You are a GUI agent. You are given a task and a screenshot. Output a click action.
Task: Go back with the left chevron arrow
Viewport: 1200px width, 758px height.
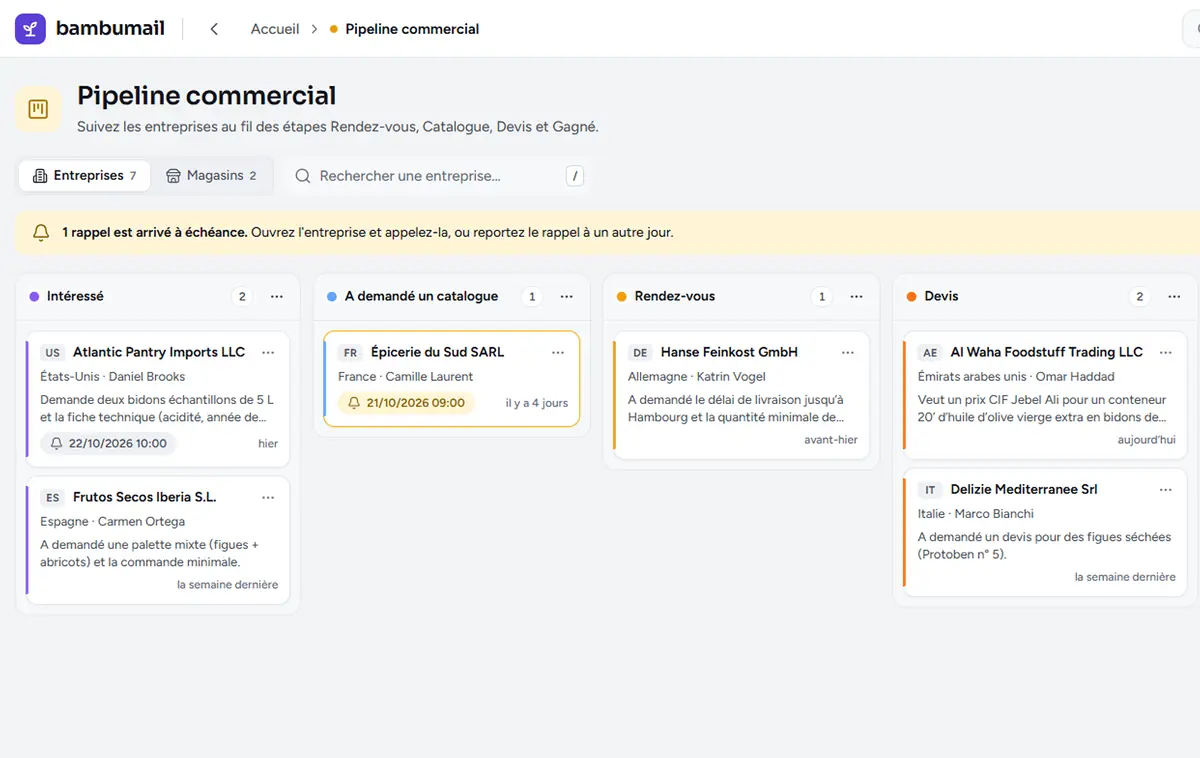click(x=214, y=29)
